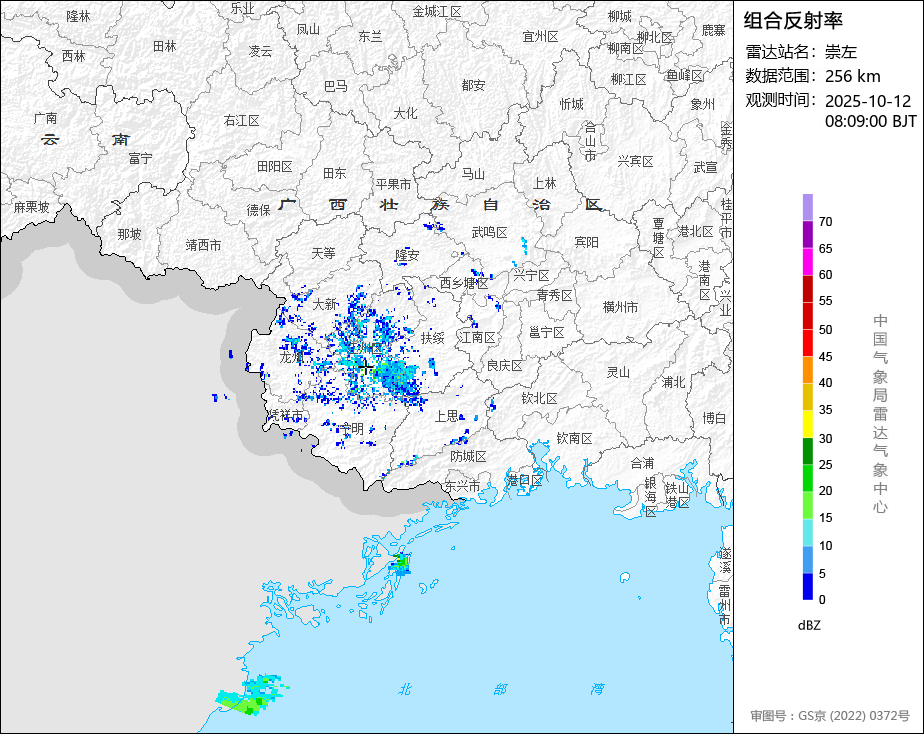
Task: Select the 云南 province label
Action: pos(86,139)
